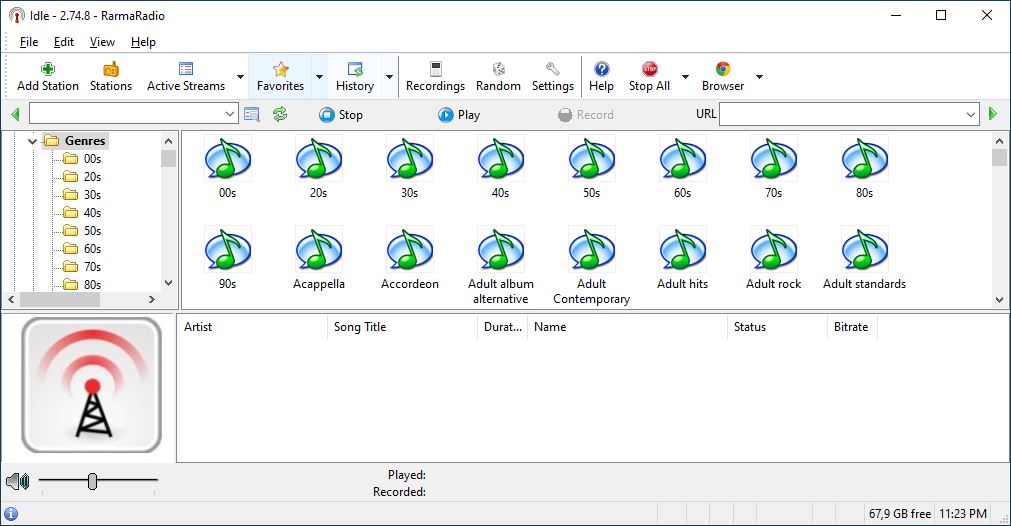Click the 67,9 GB free status text
Image resolution: width=1011 pixels, height=526 pixels.
(899, 514)
